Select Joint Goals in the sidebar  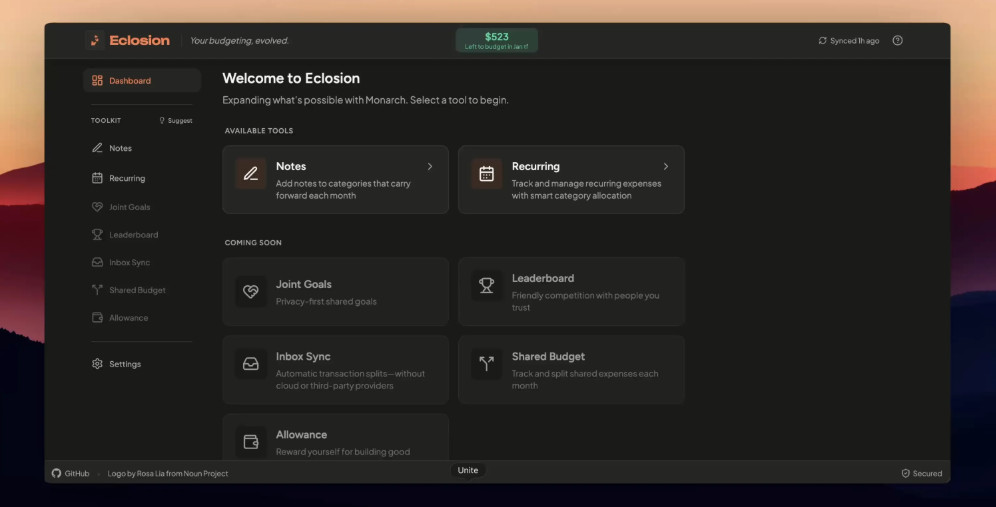142,207
